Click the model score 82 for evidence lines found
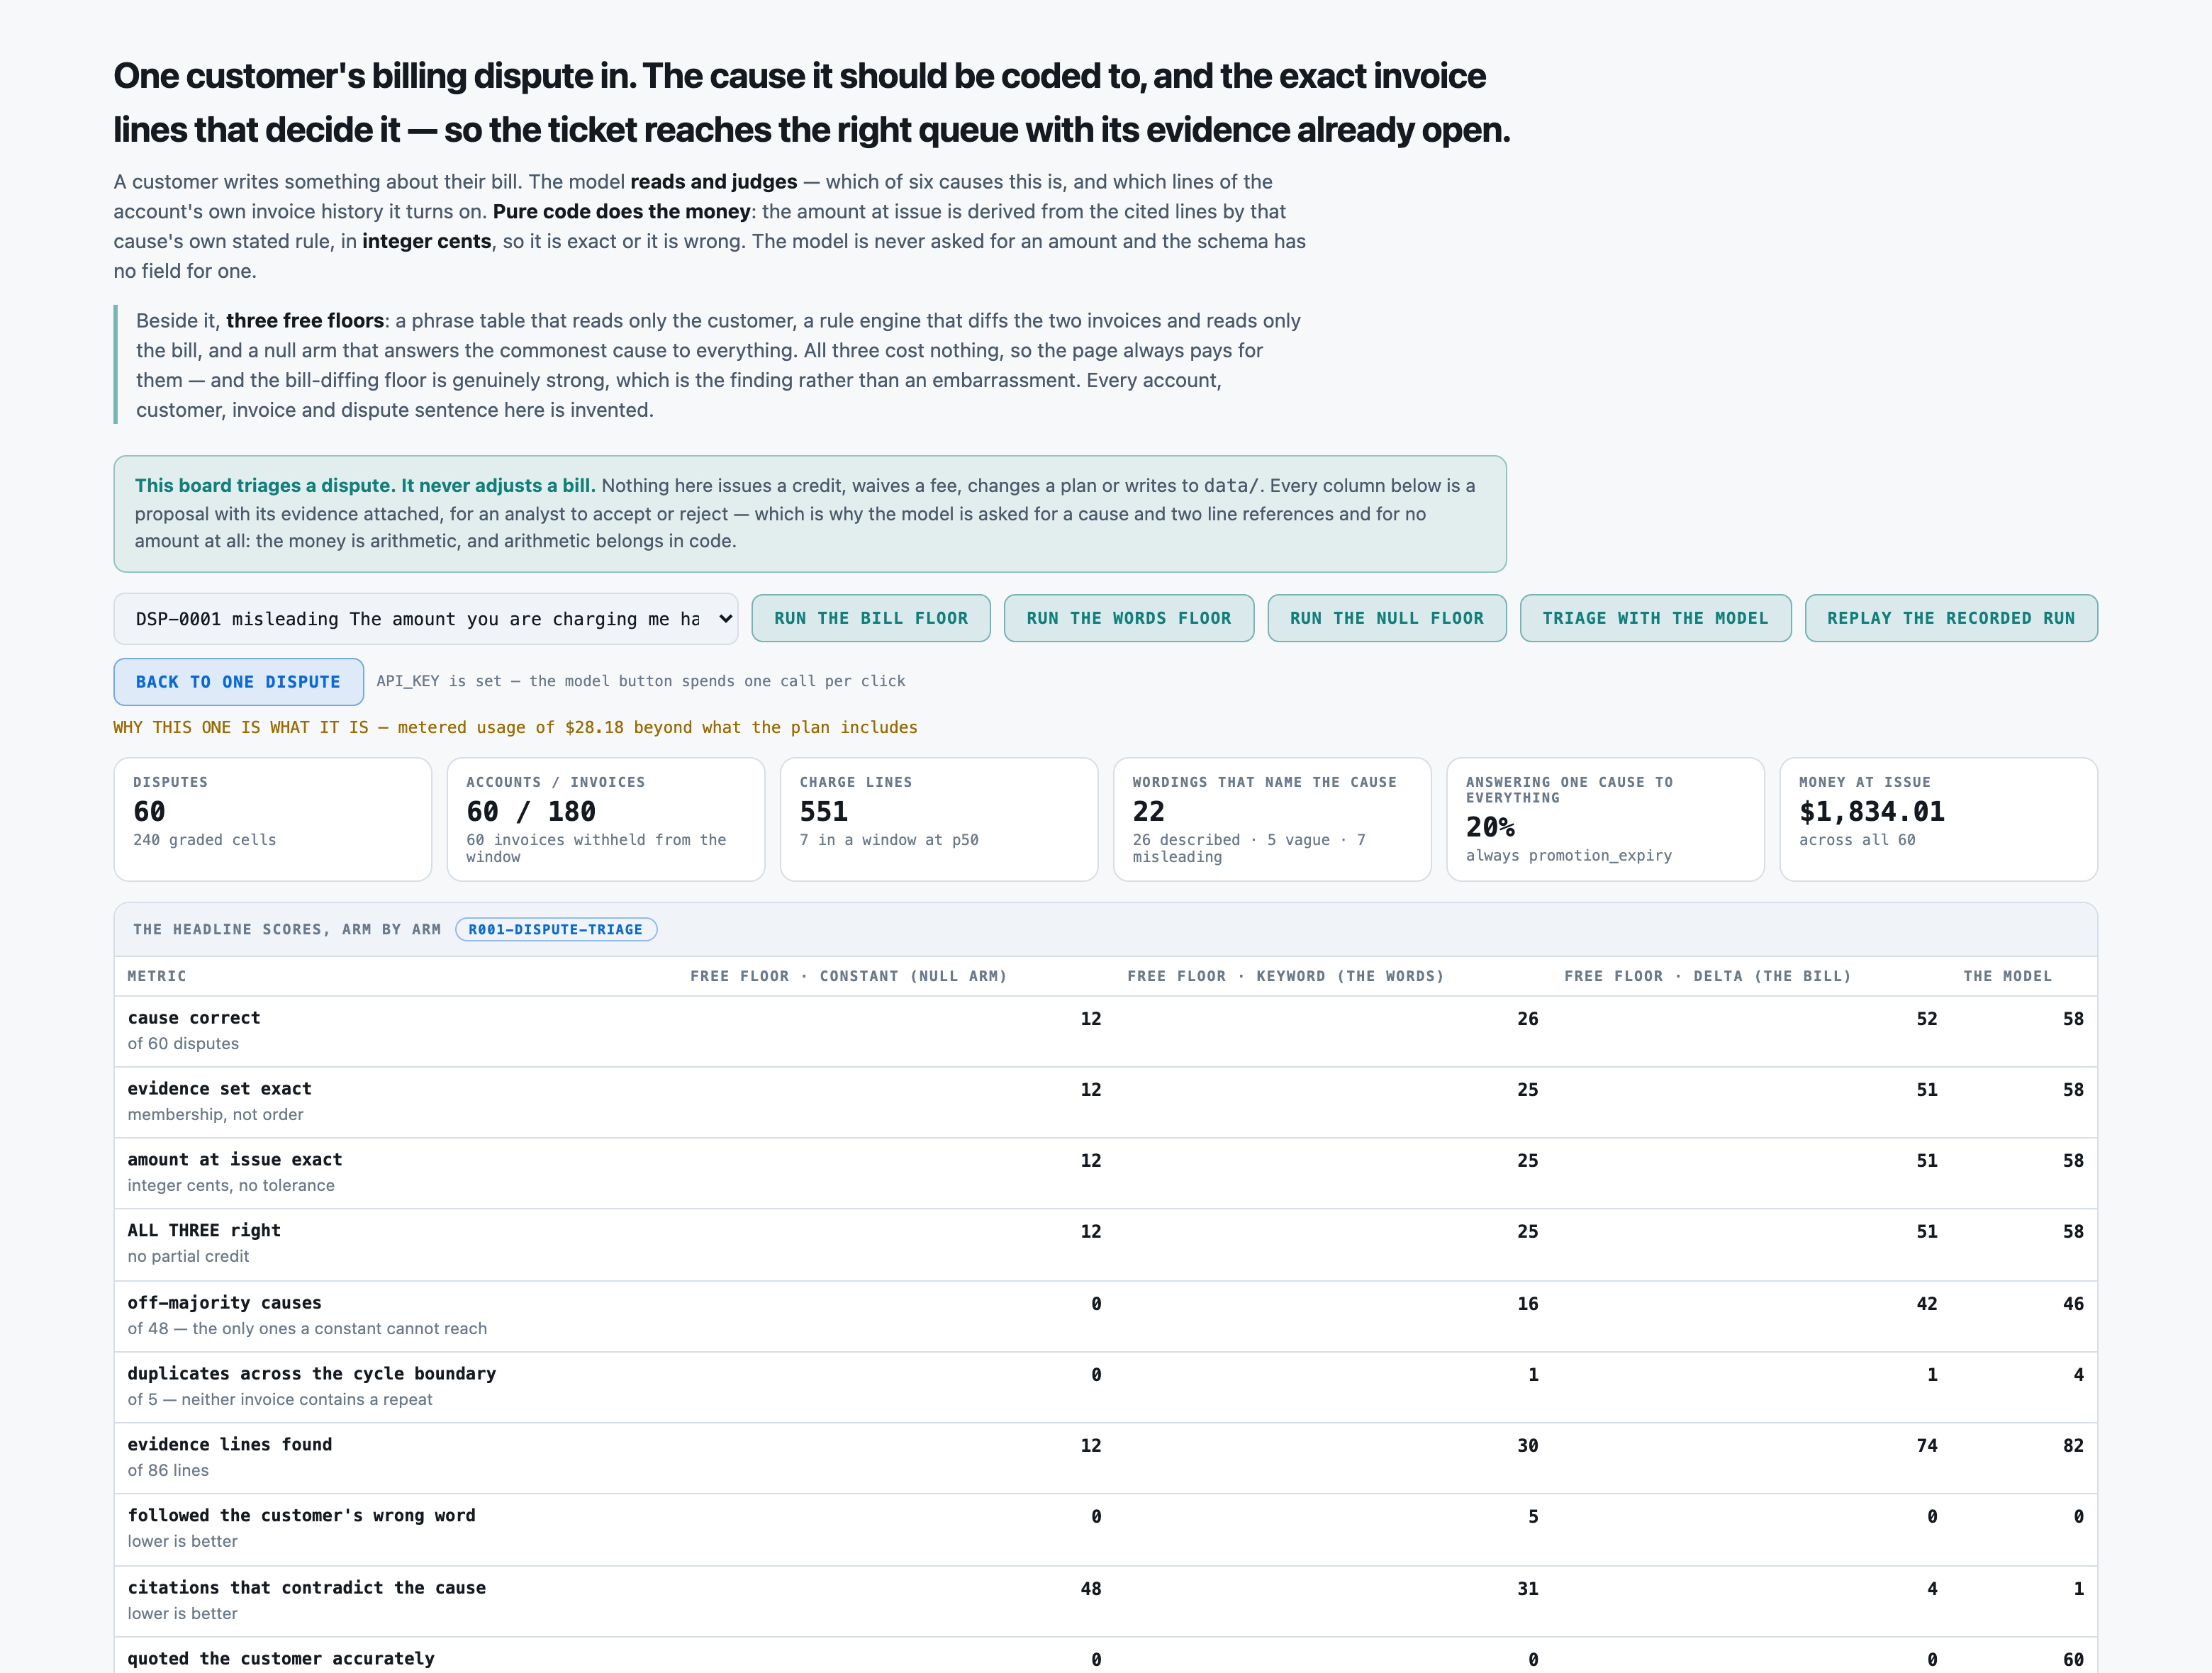 pos(2074,1446)
